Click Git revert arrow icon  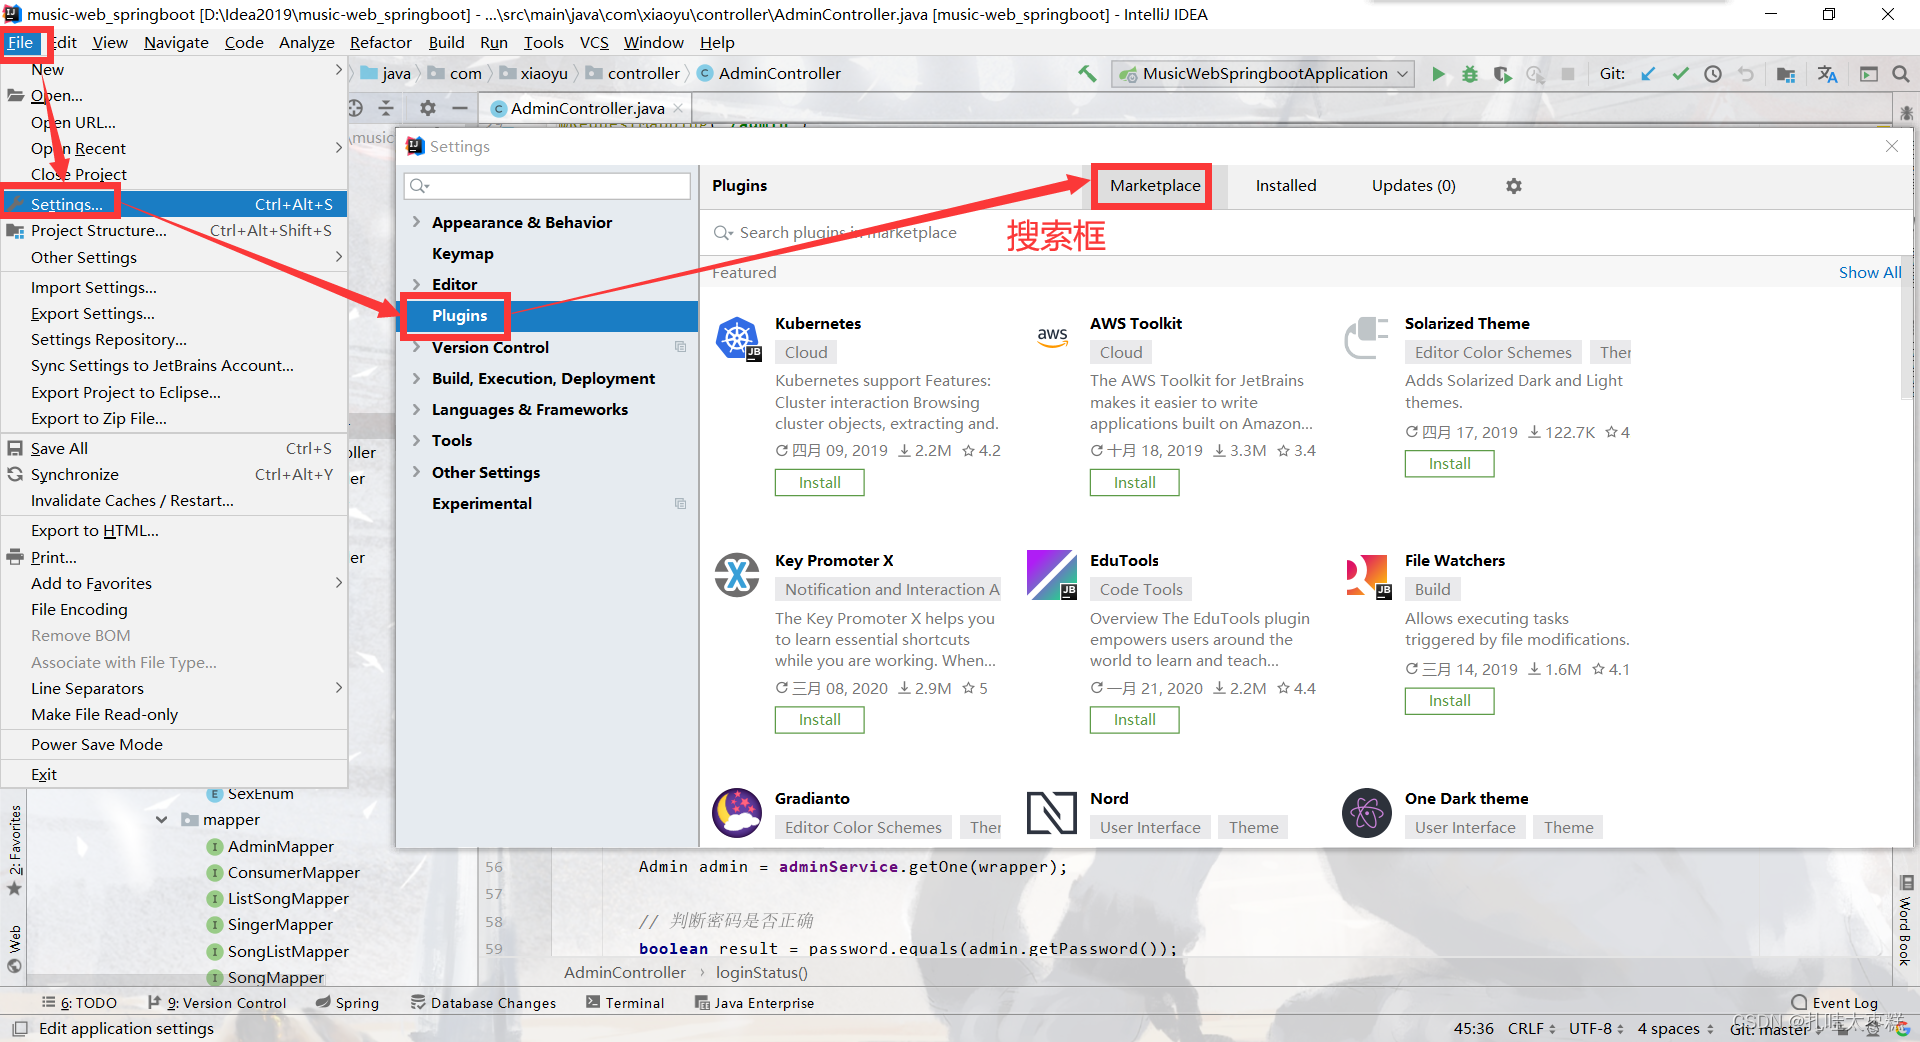[1746, 74]
